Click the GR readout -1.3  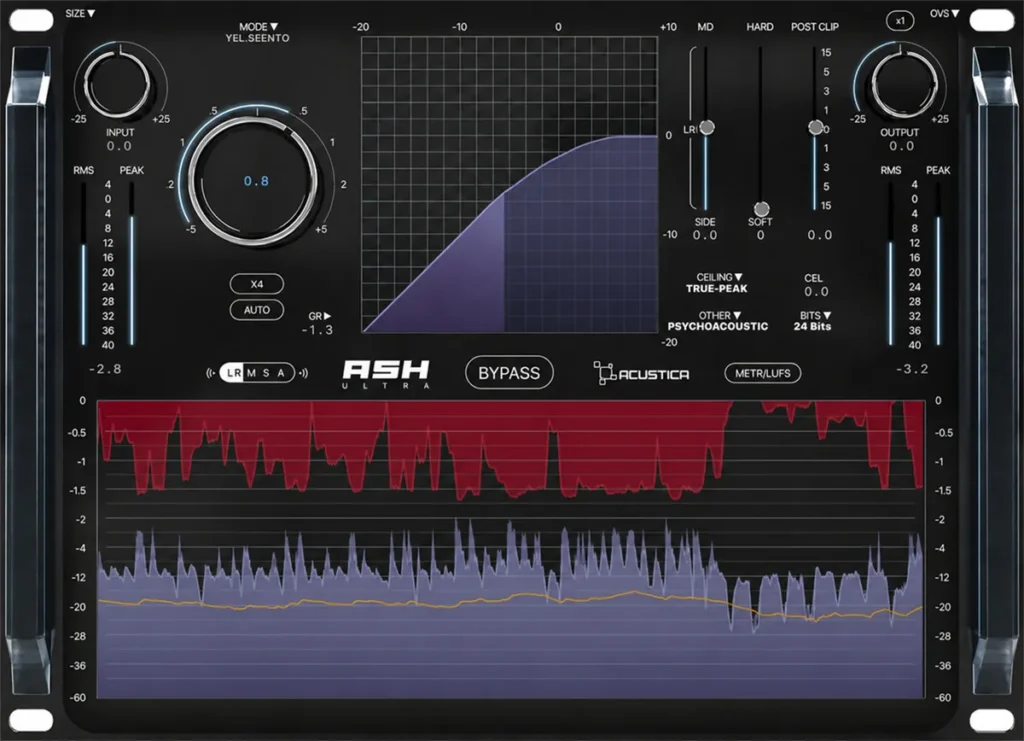coord(317,330)
